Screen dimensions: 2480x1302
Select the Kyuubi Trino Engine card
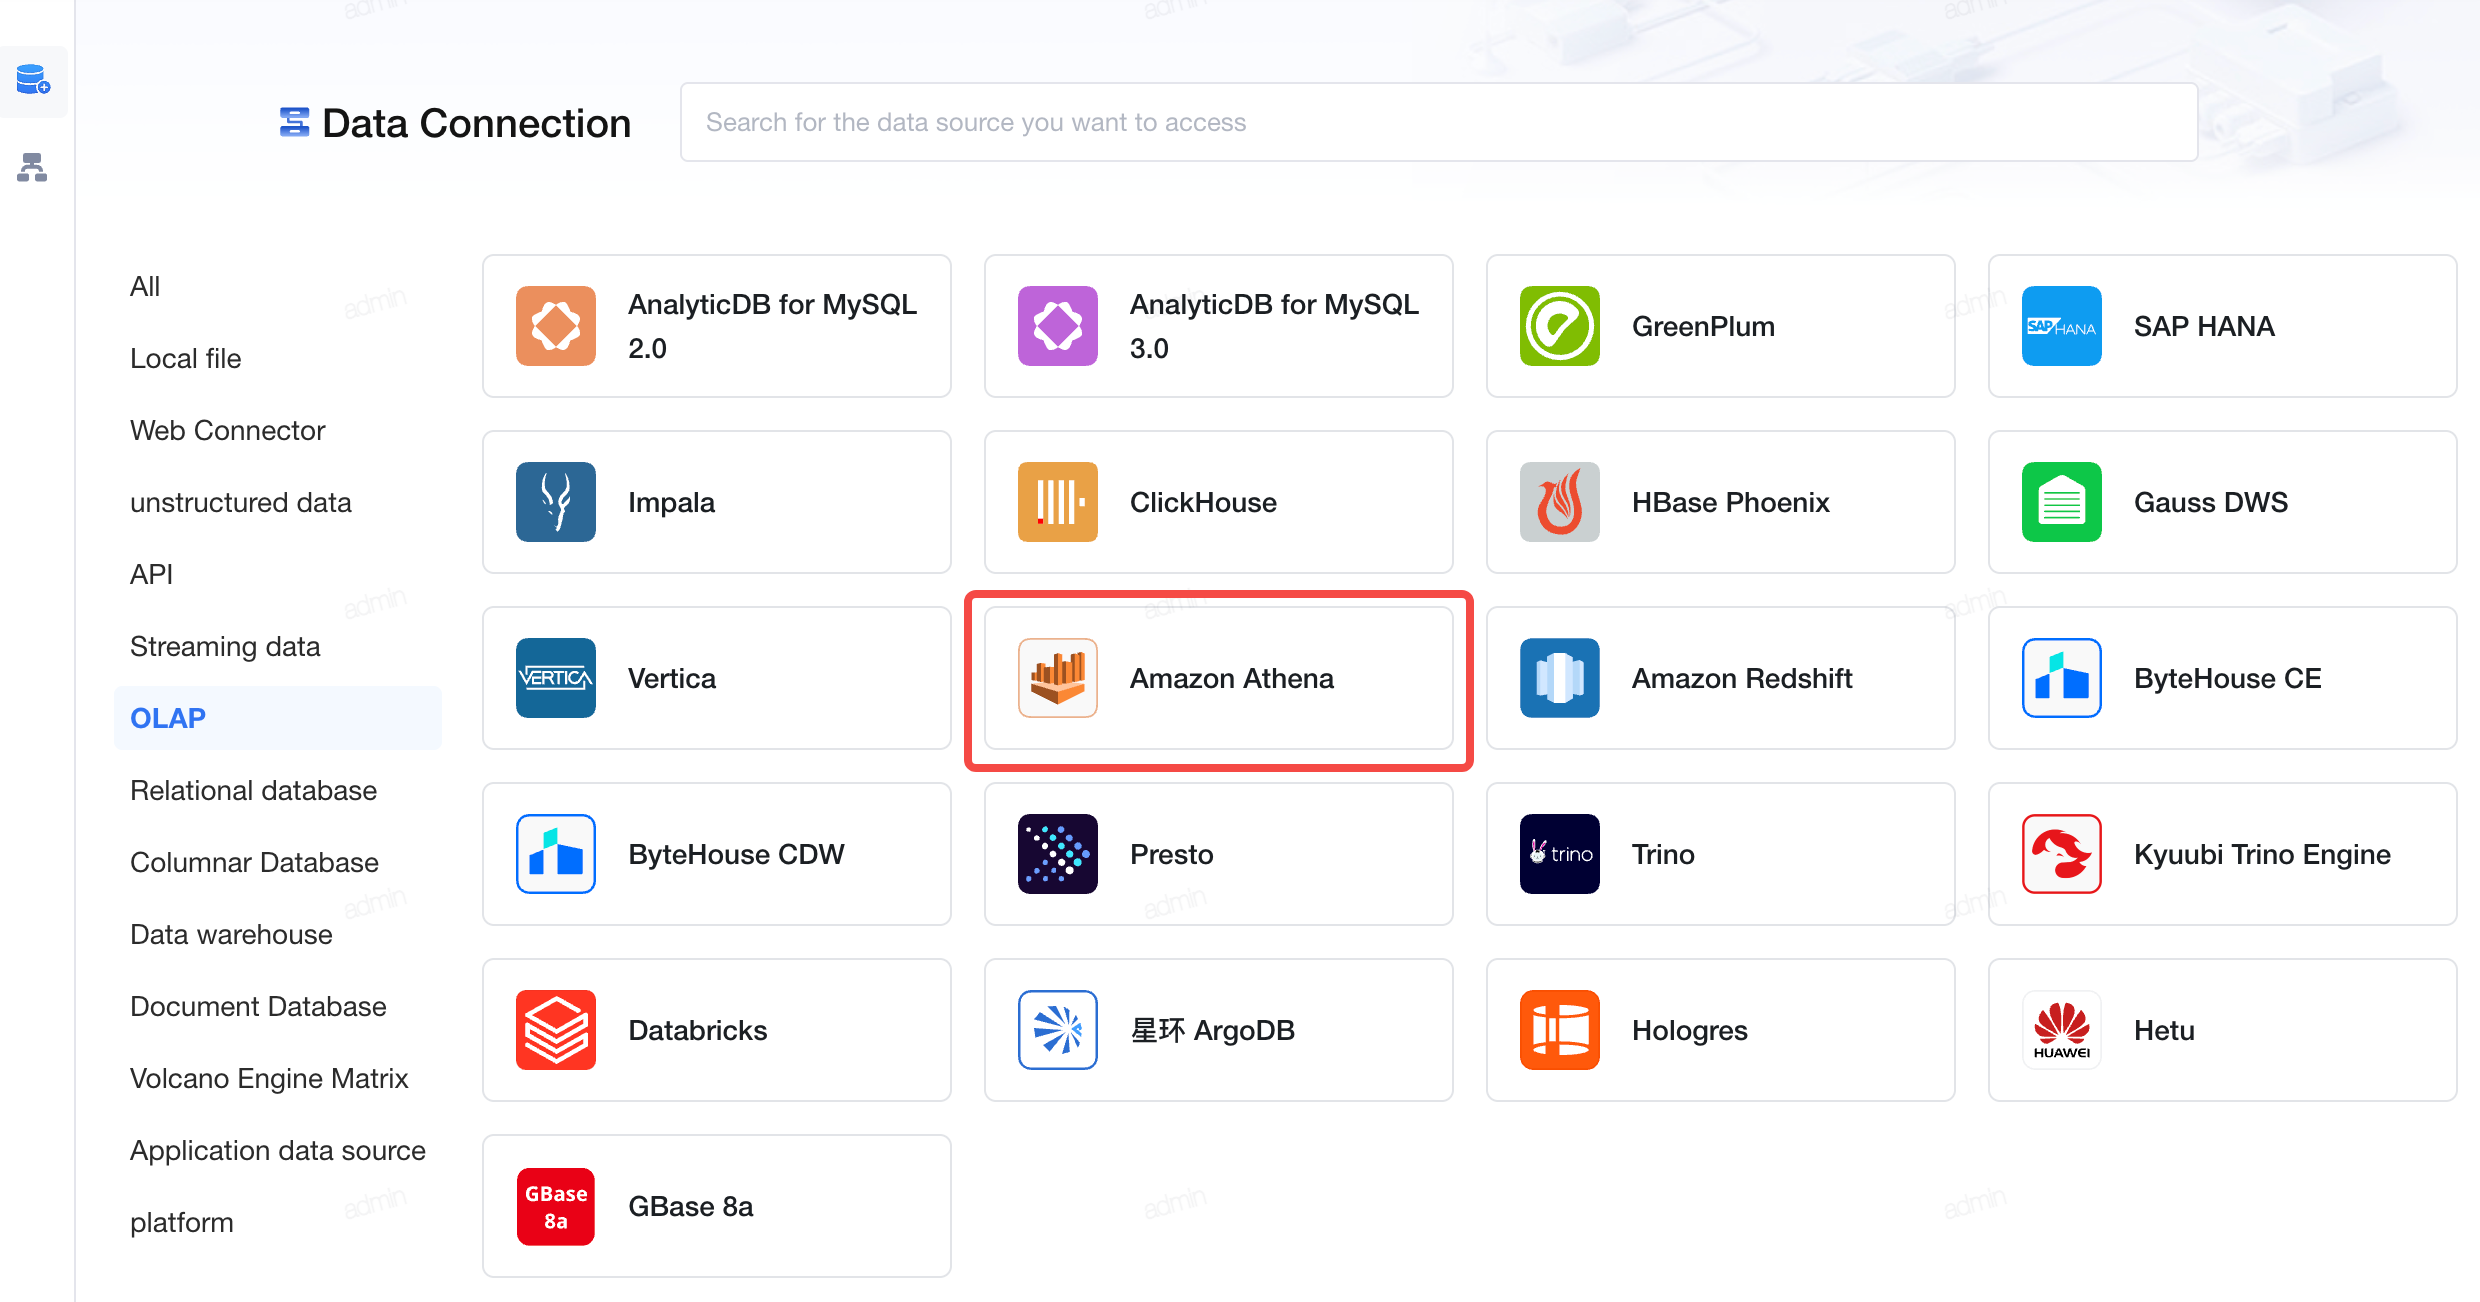click(2222, 854)
